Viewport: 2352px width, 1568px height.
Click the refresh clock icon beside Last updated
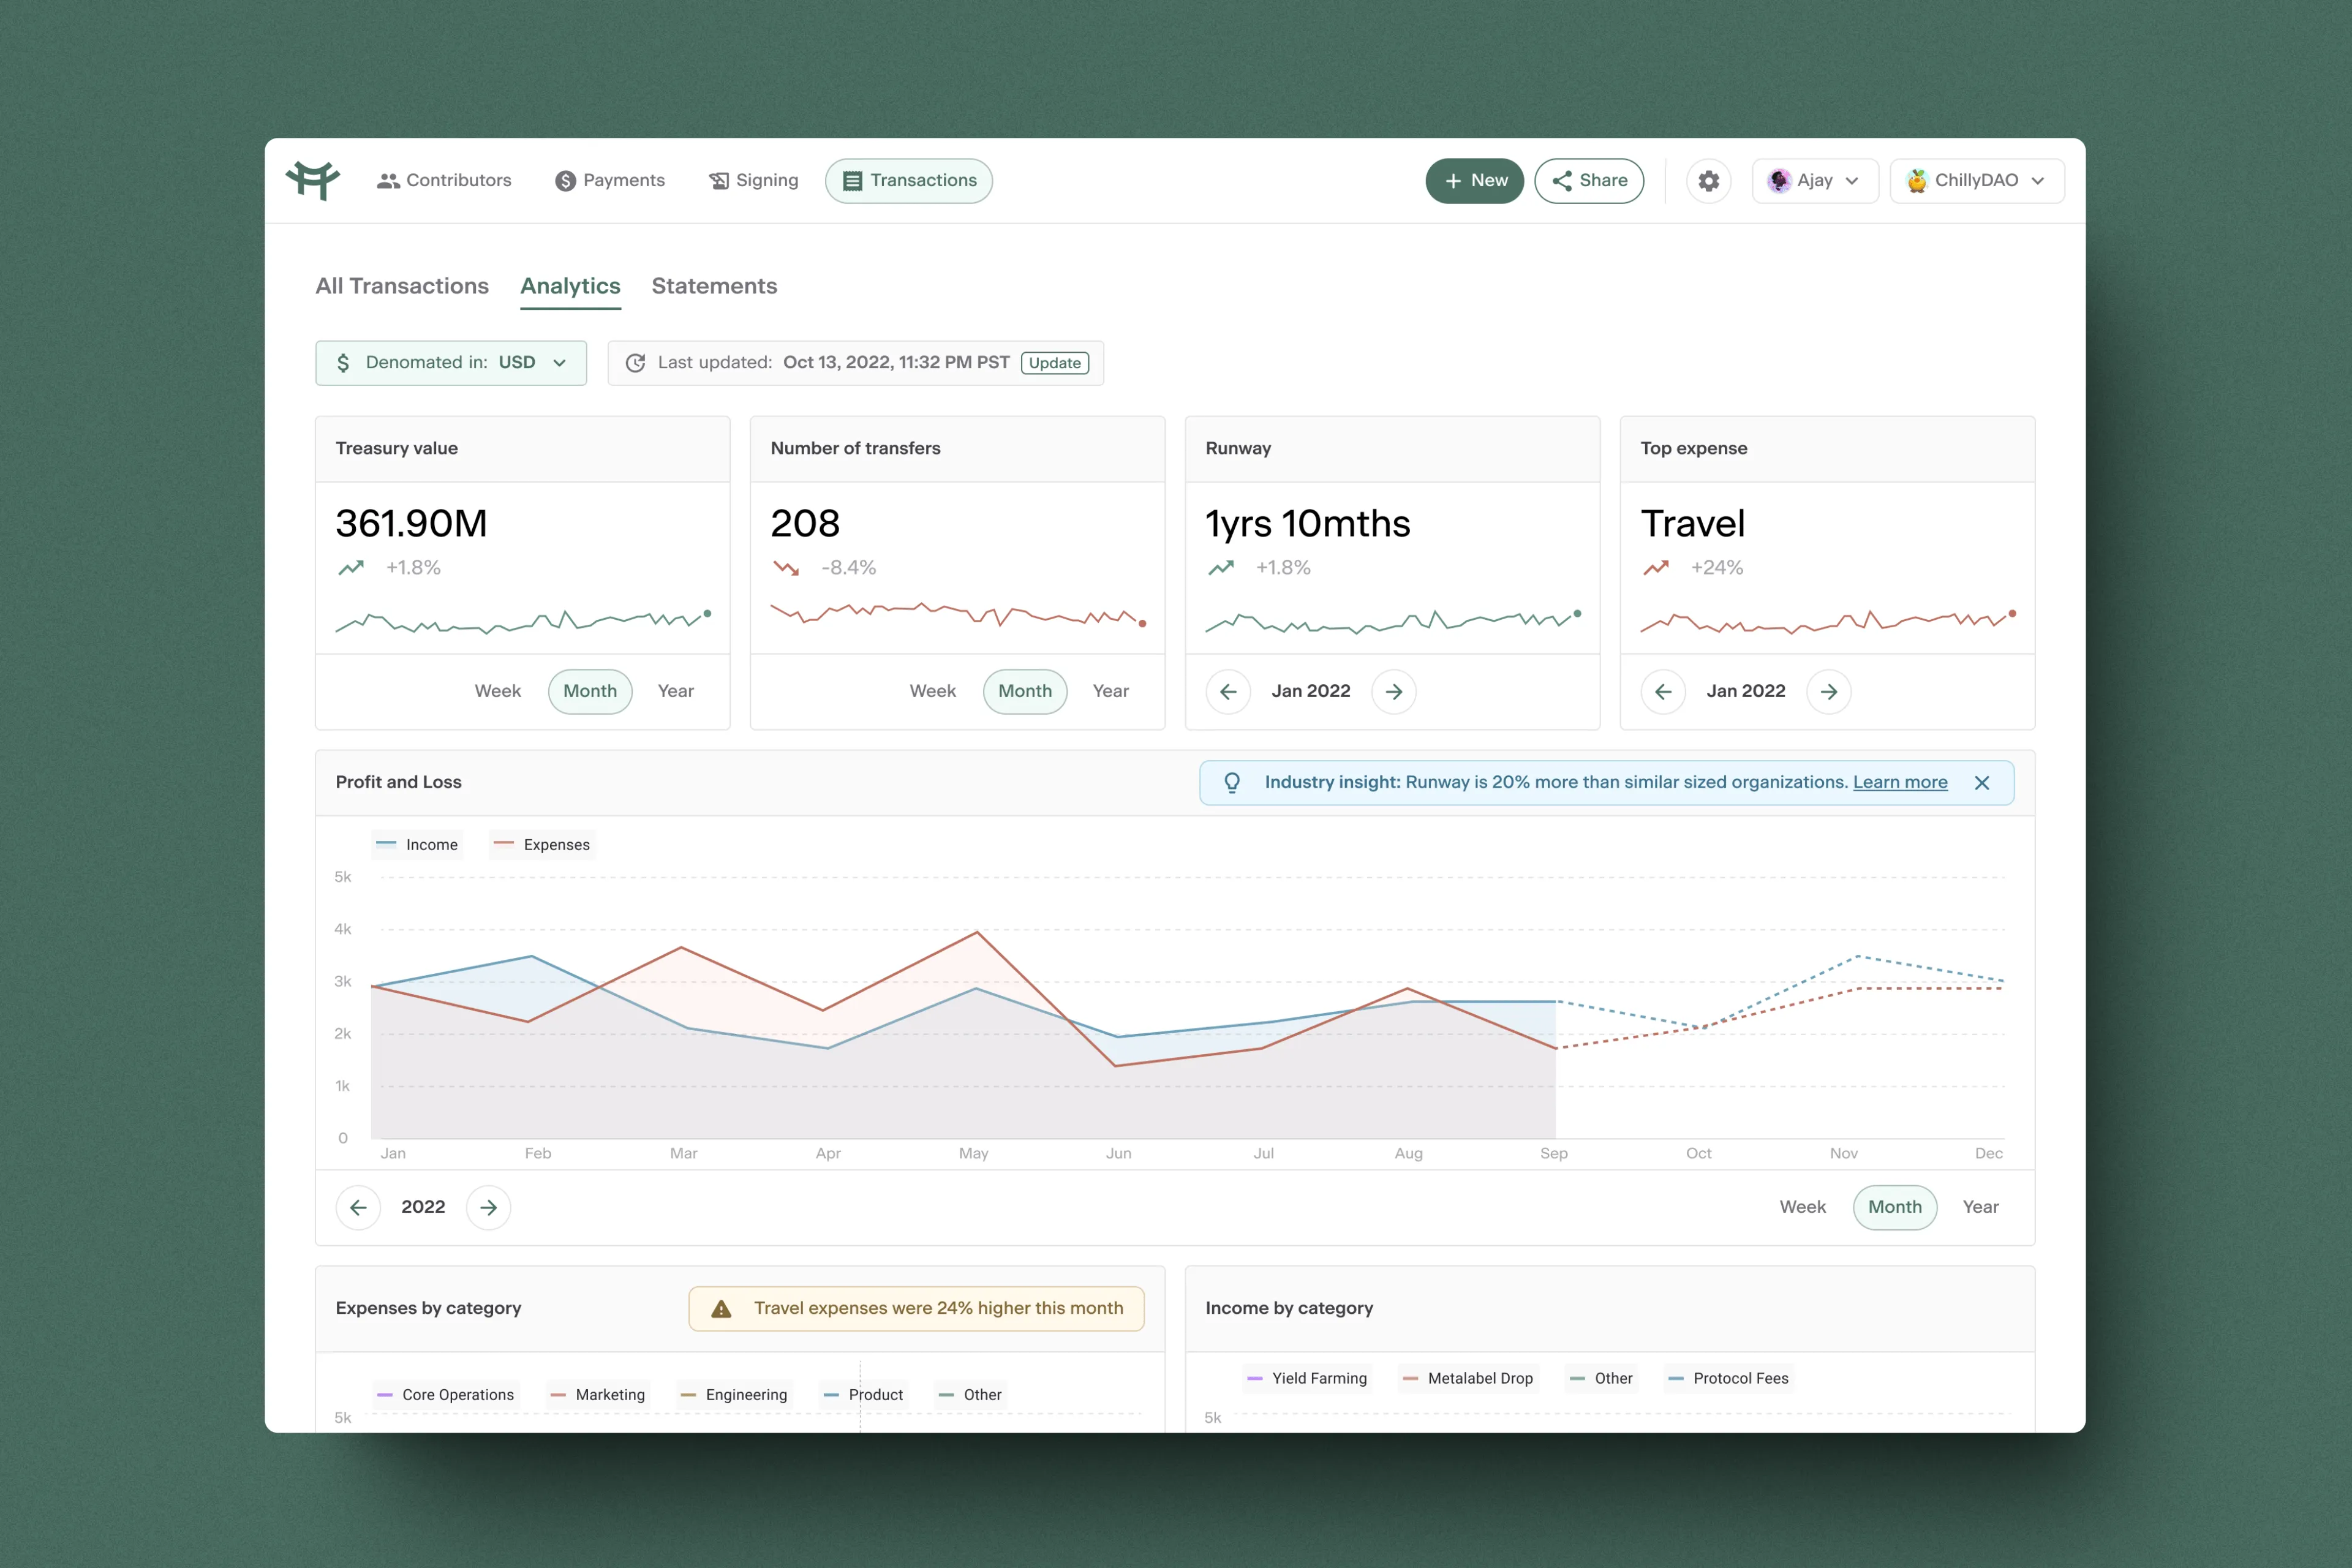coord(635,363)
